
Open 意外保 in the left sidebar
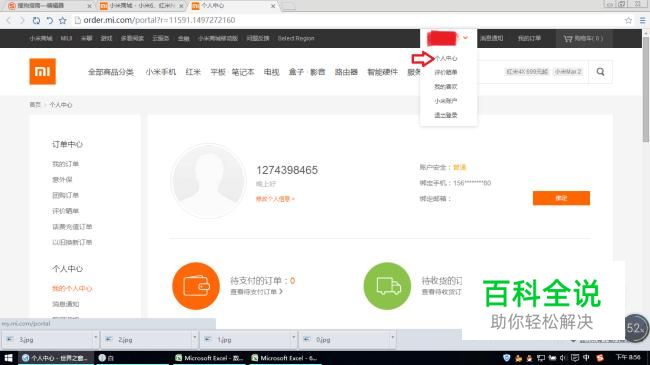pyautogui.click(x=62, y=180)
